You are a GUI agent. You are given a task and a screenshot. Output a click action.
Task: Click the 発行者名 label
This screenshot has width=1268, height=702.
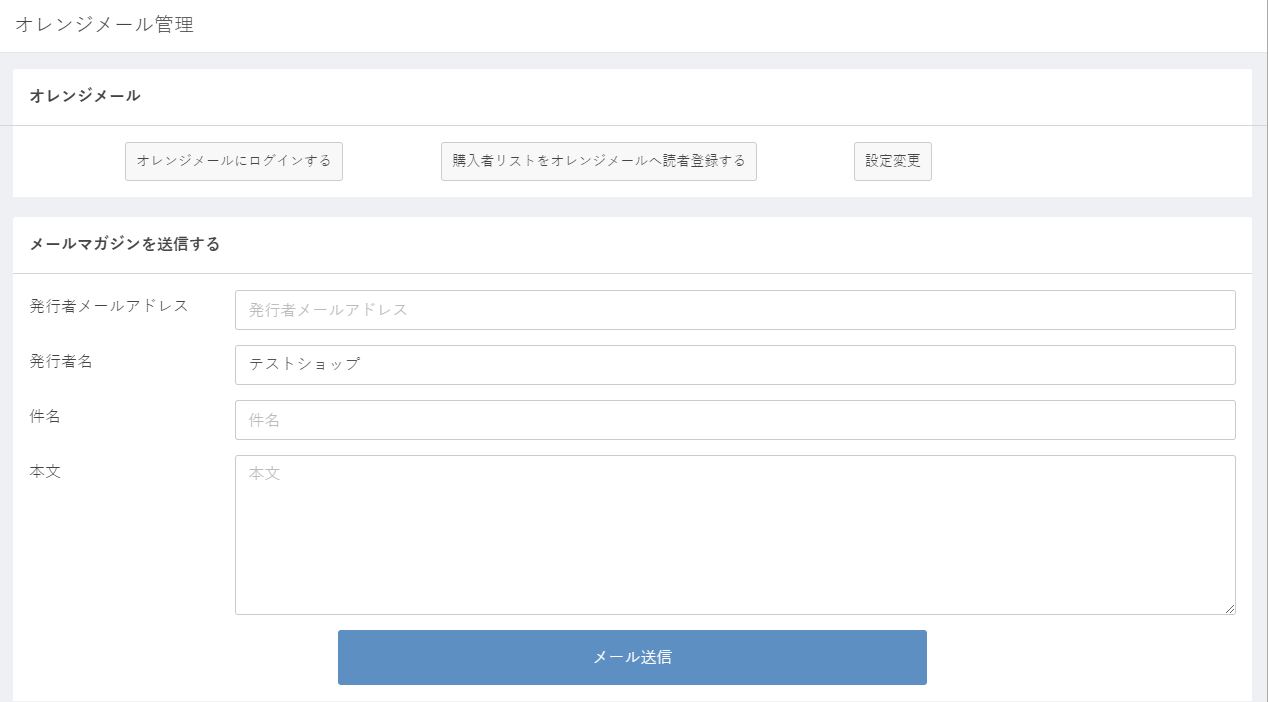coord(61,361)
